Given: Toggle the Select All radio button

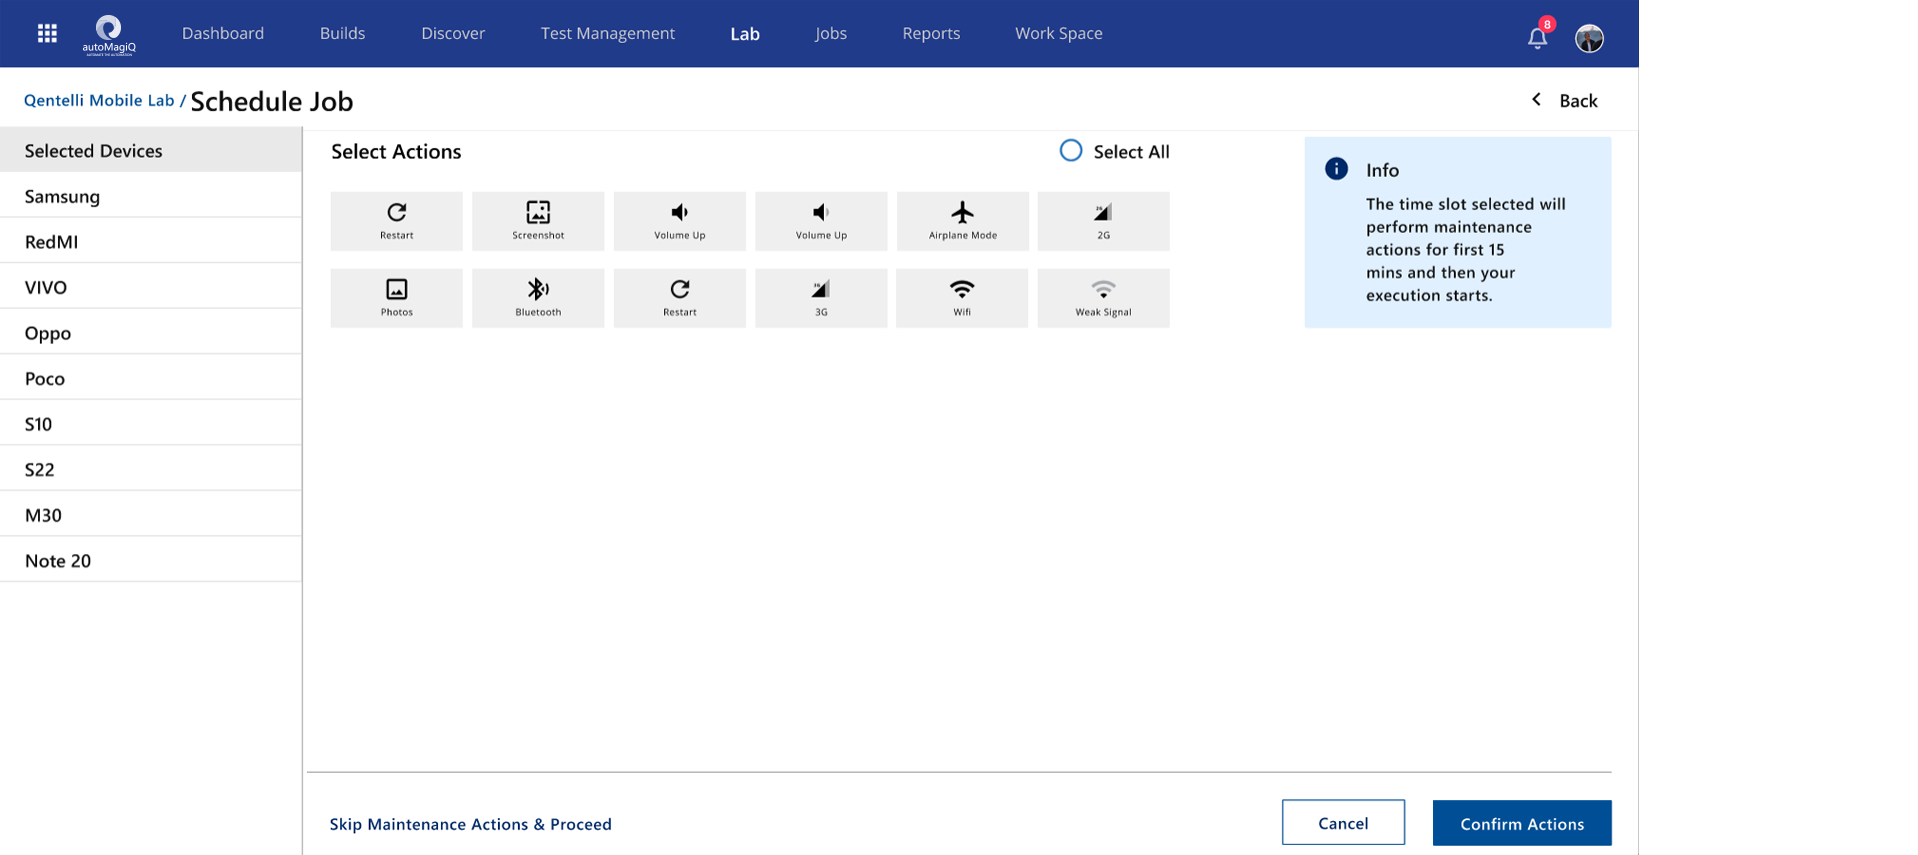Looking at the screenshot, I should tap(1071, 151).
